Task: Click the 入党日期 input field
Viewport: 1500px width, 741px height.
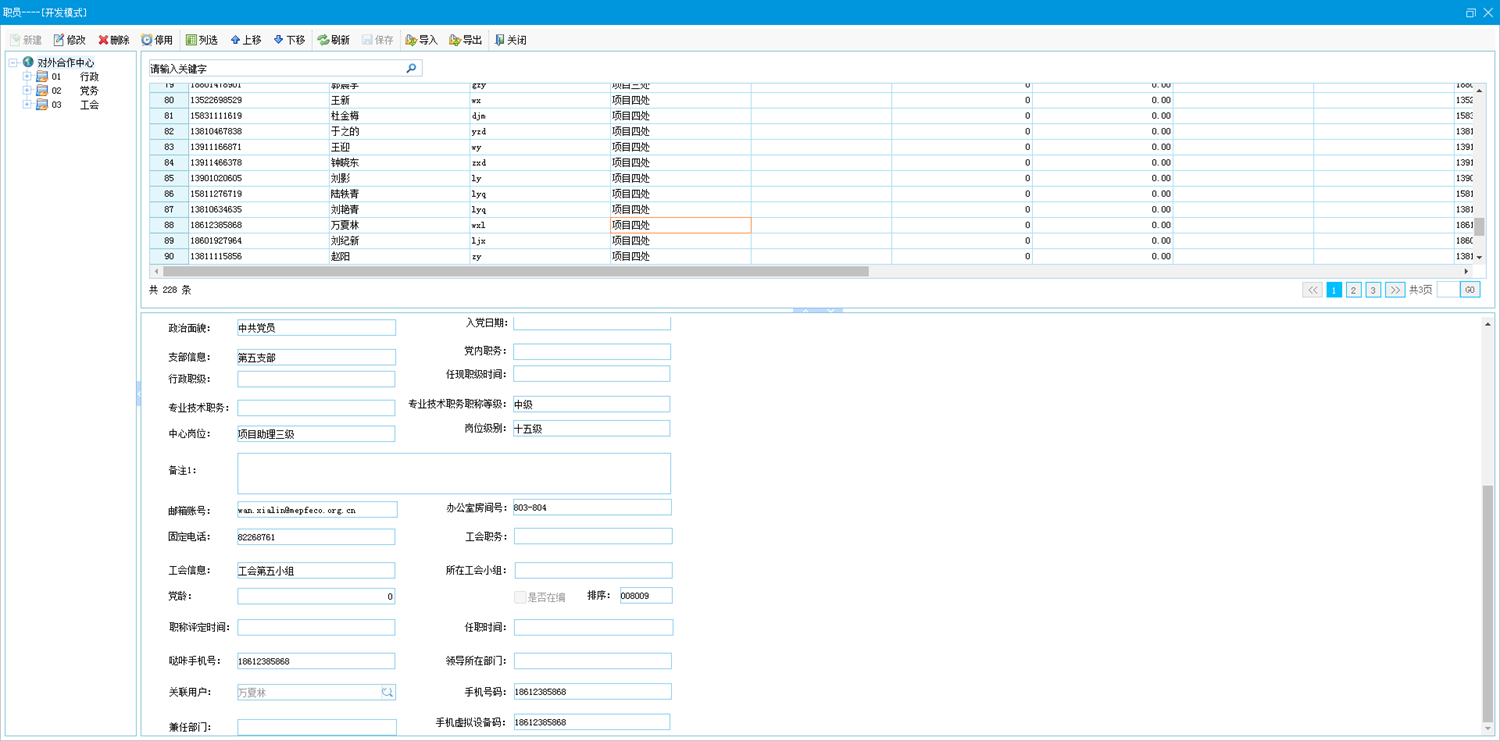Action: point(592,323)
